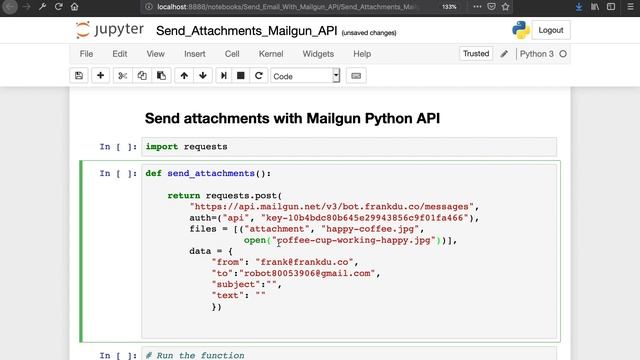Open the Widgets menu
640x360 pixels.
(318, 54)
